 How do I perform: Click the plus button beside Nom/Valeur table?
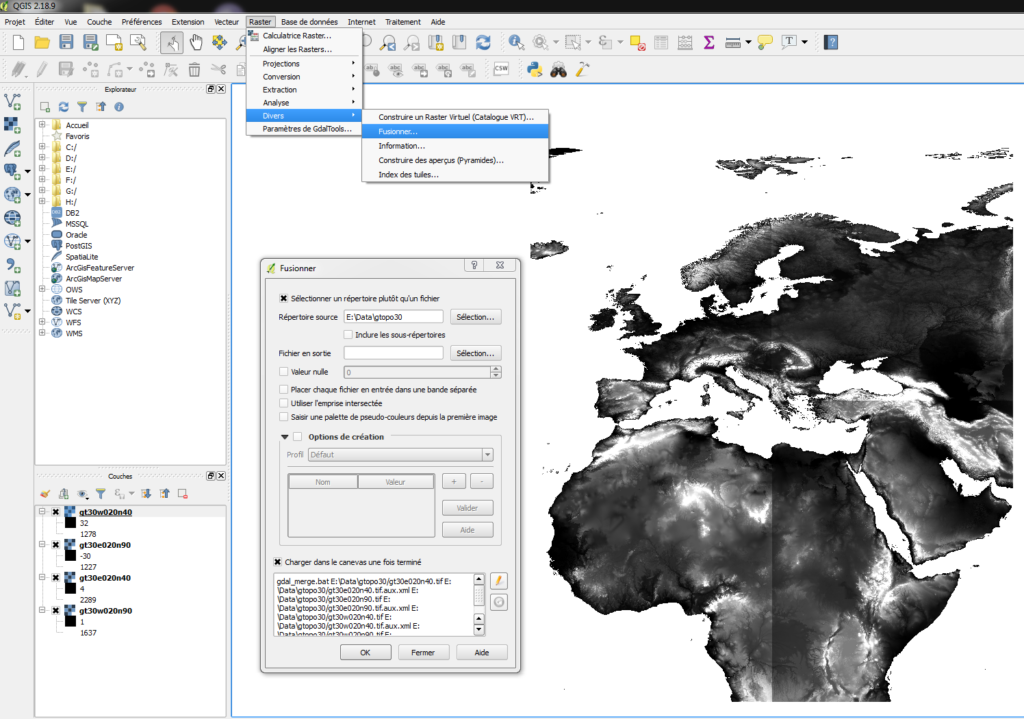click(x=454, y=481)
